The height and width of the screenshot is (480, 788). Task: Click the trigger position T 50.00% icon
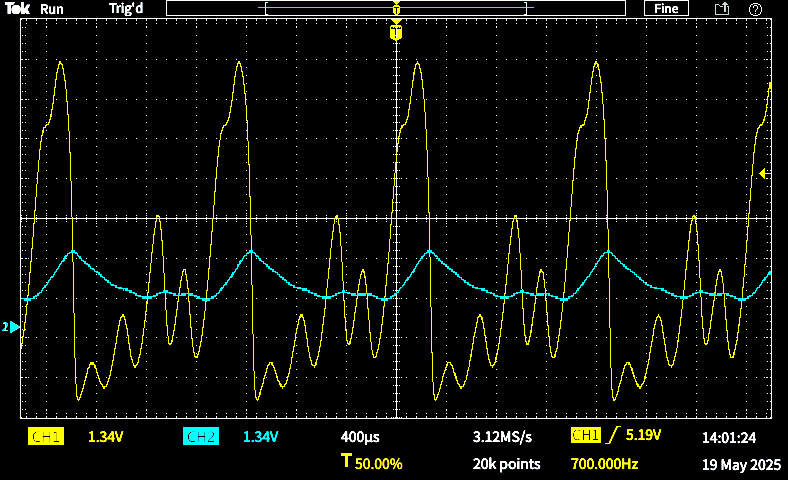346,463
